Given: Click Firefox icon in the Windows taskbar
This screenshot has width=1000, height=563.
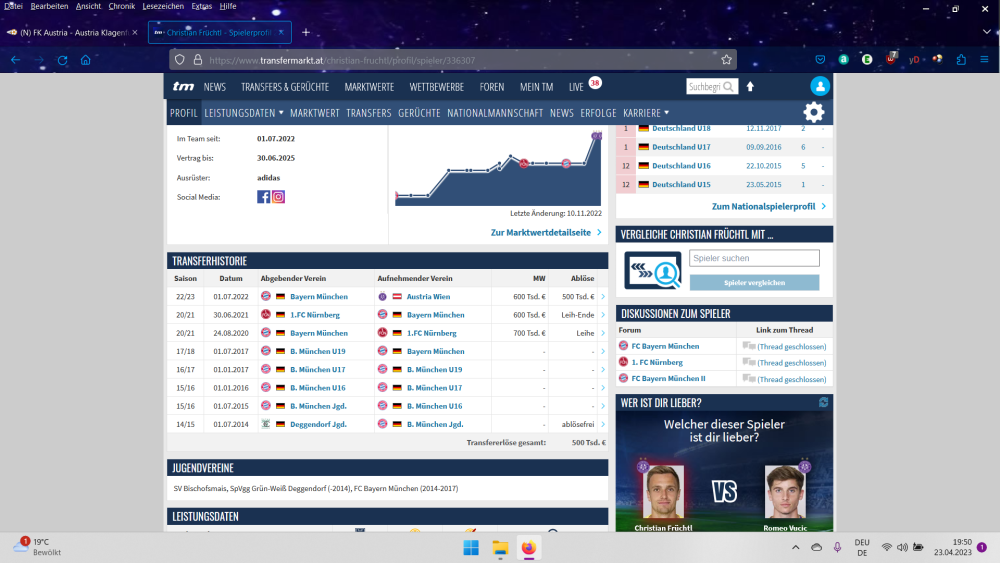Looking at the screenshot, I should click(528, 547).
